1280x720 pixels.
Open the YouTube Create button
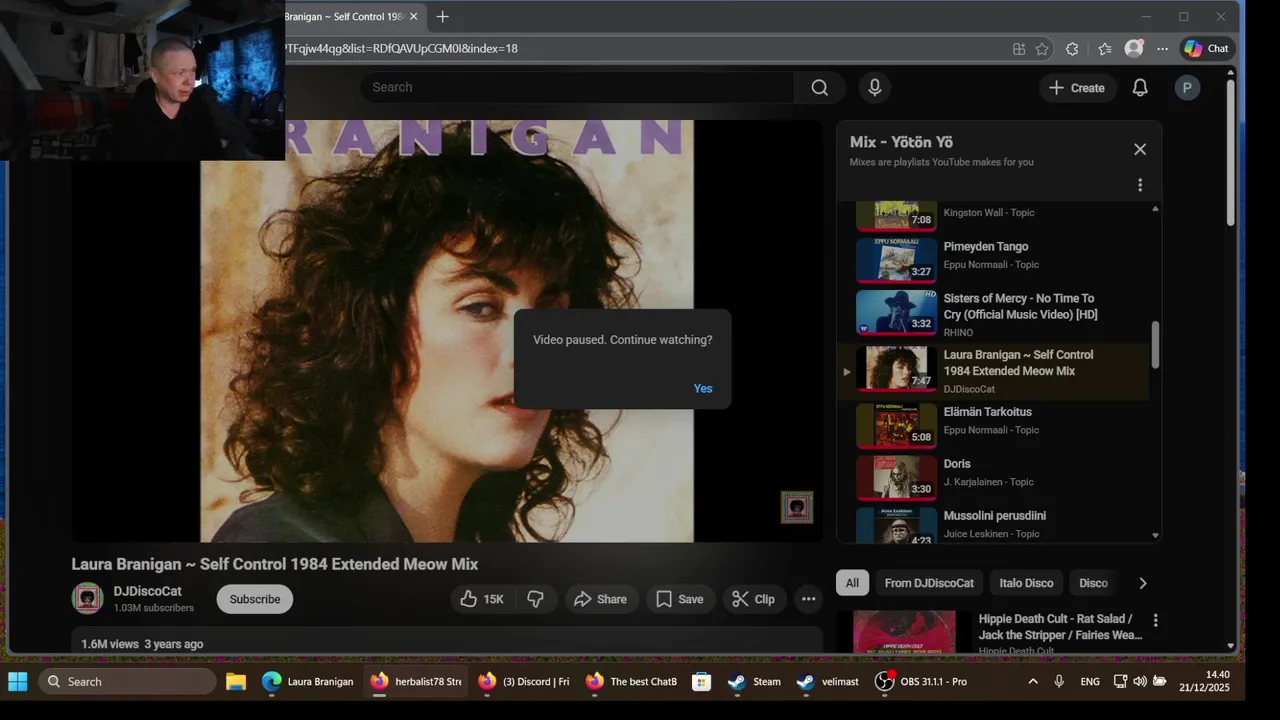pos(1076,88)
